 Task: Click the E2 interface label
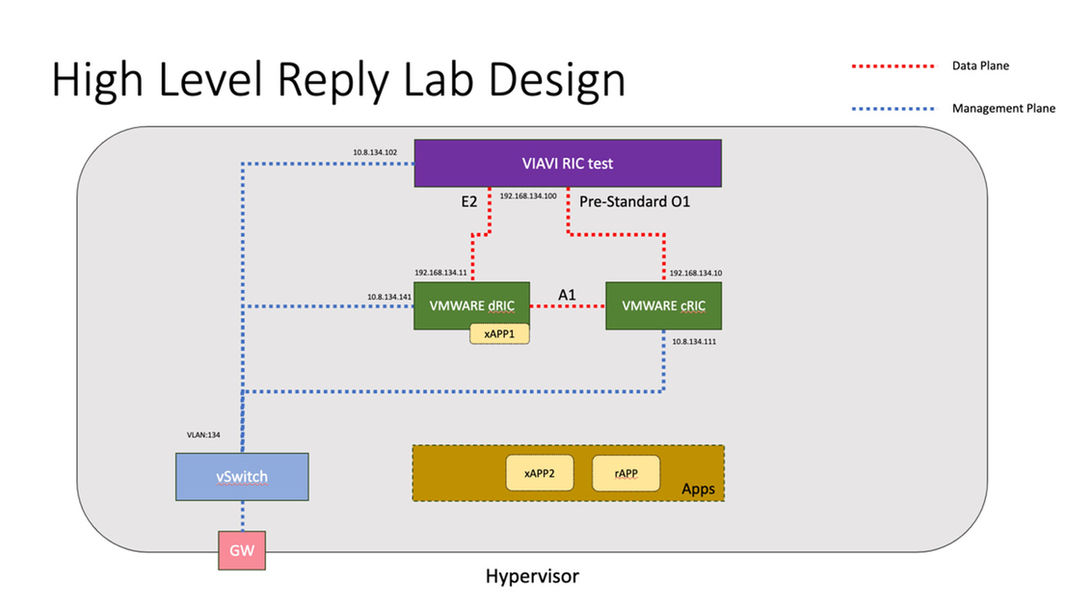pos(469,201)
